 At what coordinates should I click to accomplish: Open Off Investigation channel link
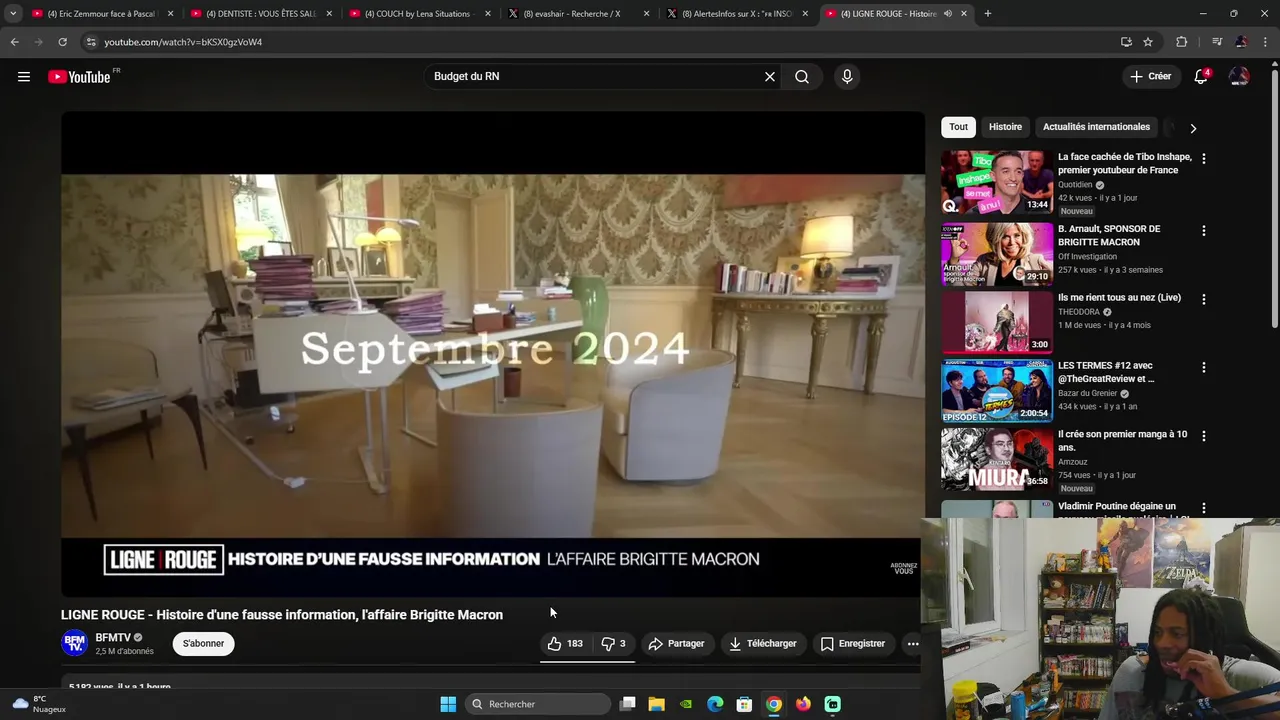(1087, 257)
